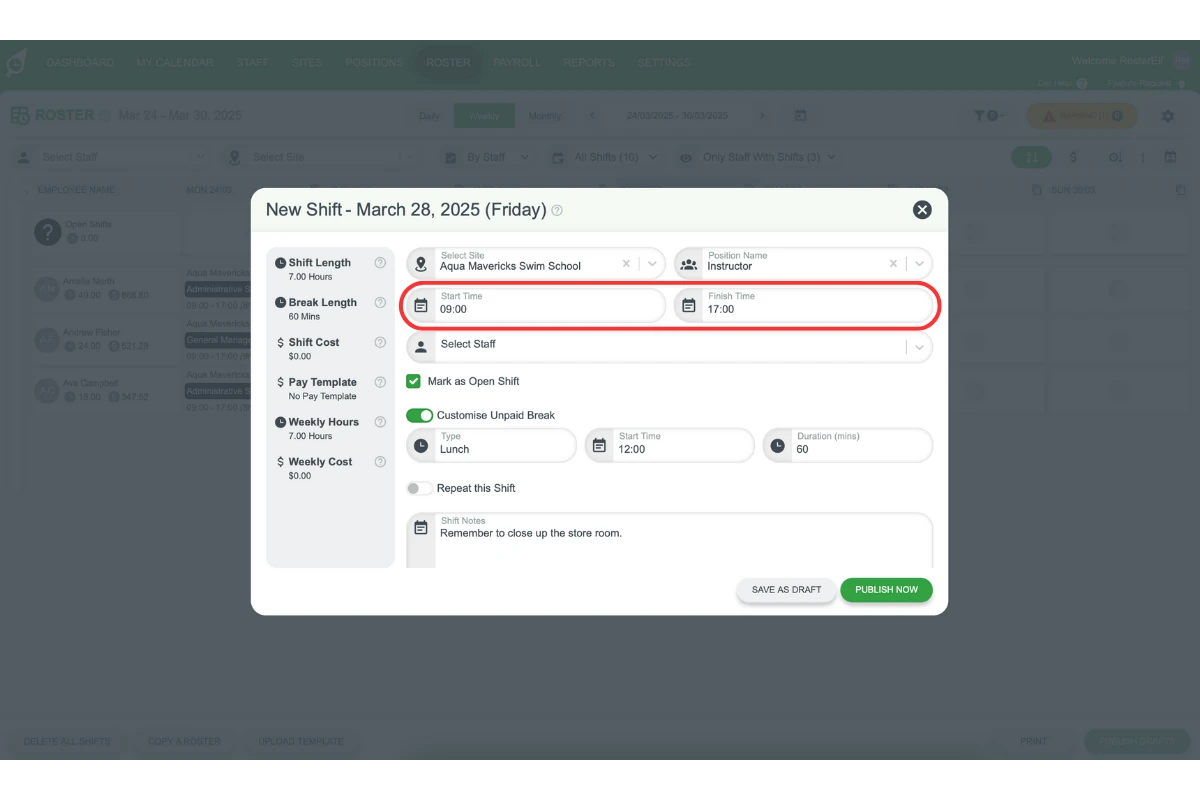Click the map pin icon in Select Site

pos(421,265)
